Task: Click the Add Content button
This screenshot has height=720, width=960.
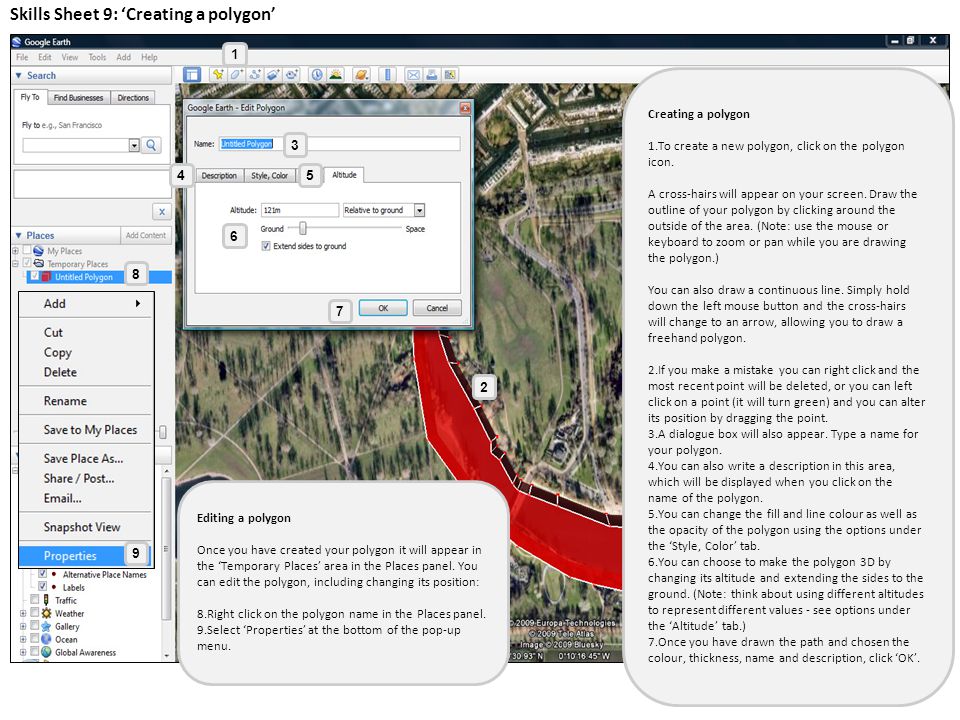Action: point(146,235)
